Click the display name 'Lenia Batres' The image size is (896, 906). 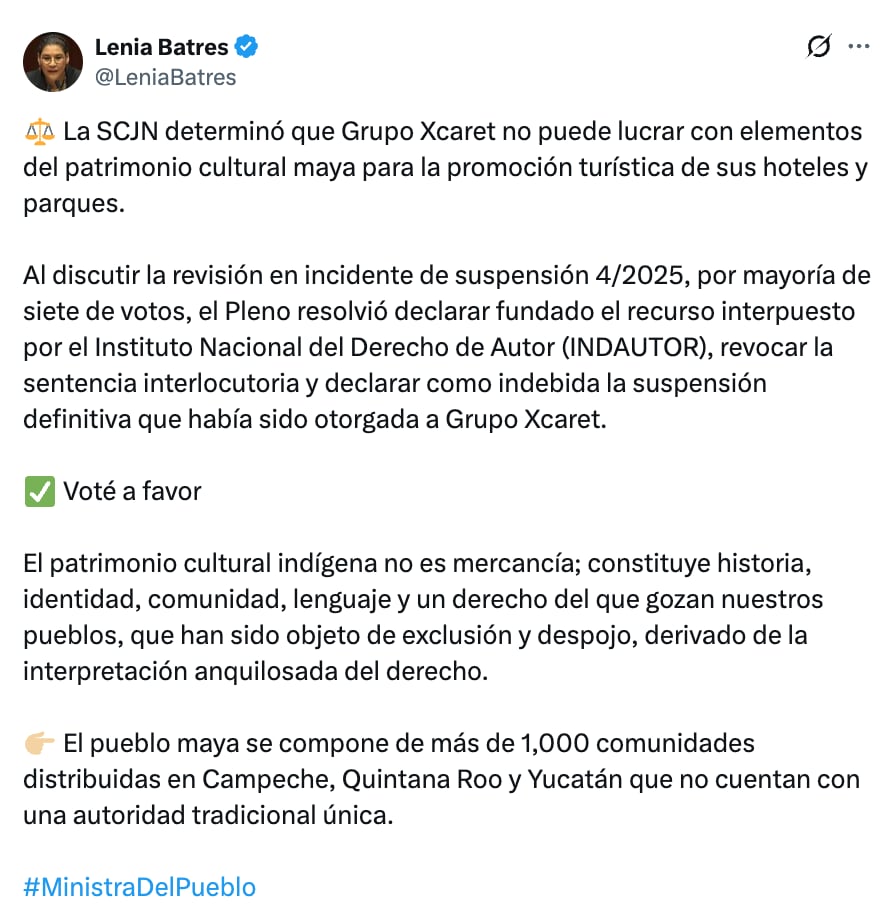[160, 46]
